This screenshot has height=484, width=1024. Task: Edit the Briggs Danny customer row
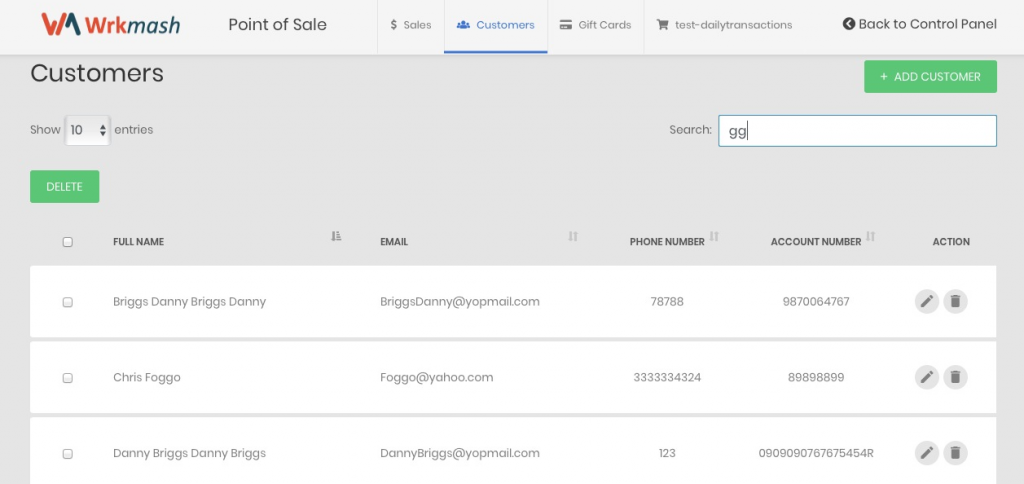pyautogui.click(x=927, y=301)
